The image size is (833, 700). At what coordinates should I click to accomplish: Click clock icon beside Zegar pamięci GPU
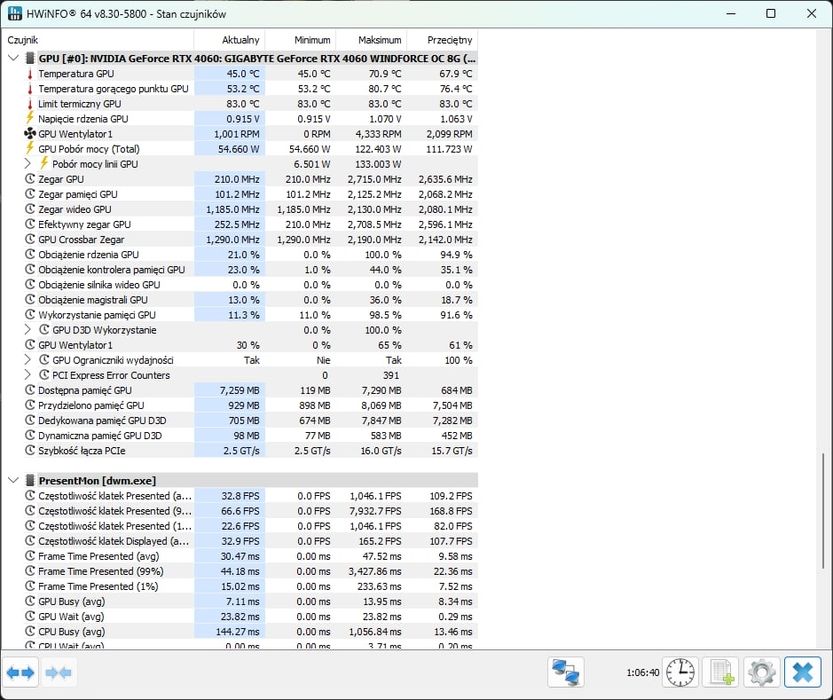[30, 194]
